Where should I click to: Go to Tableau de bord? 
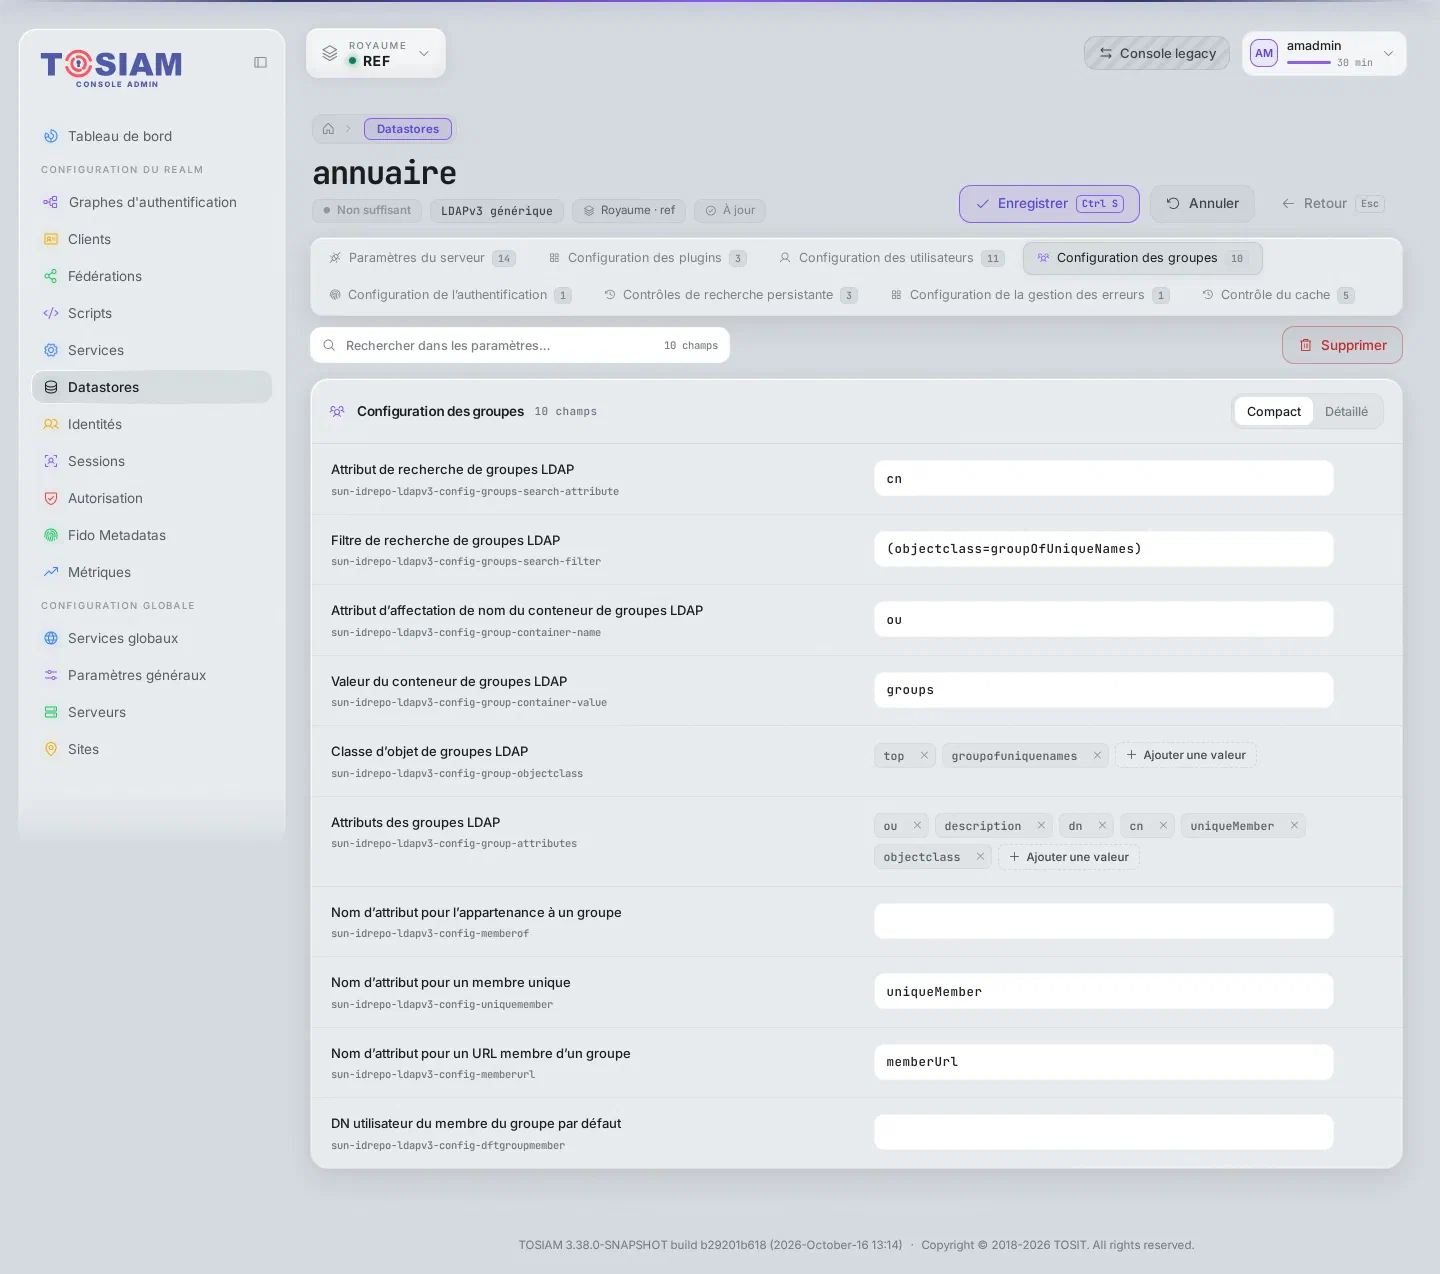pyautogui.click(x=152, y=136)
